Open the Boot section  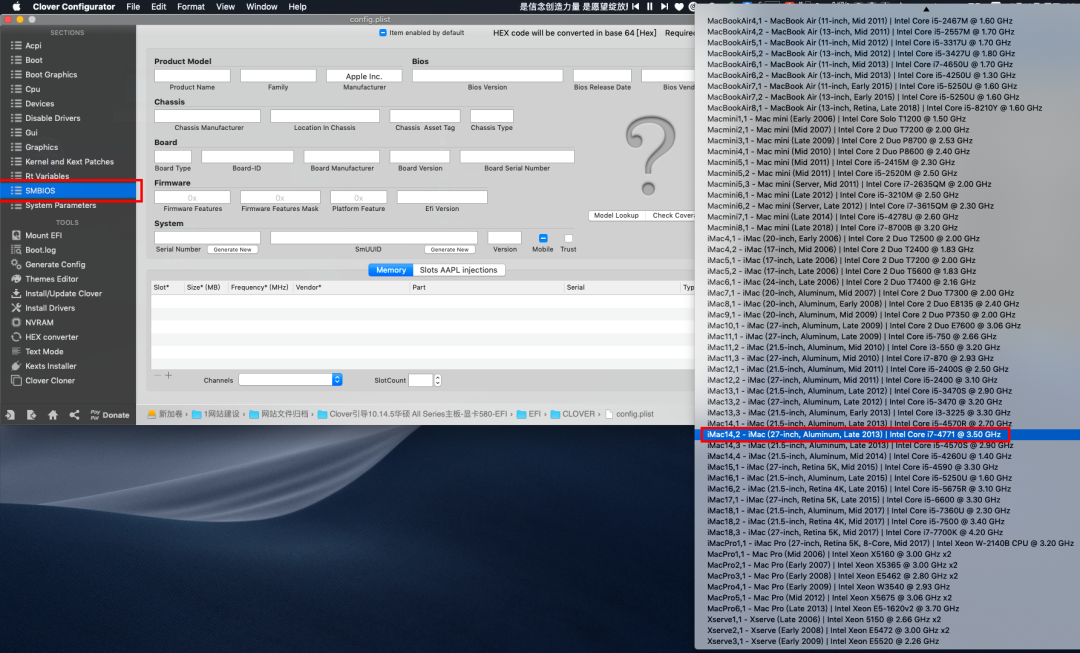coord(34,60)
